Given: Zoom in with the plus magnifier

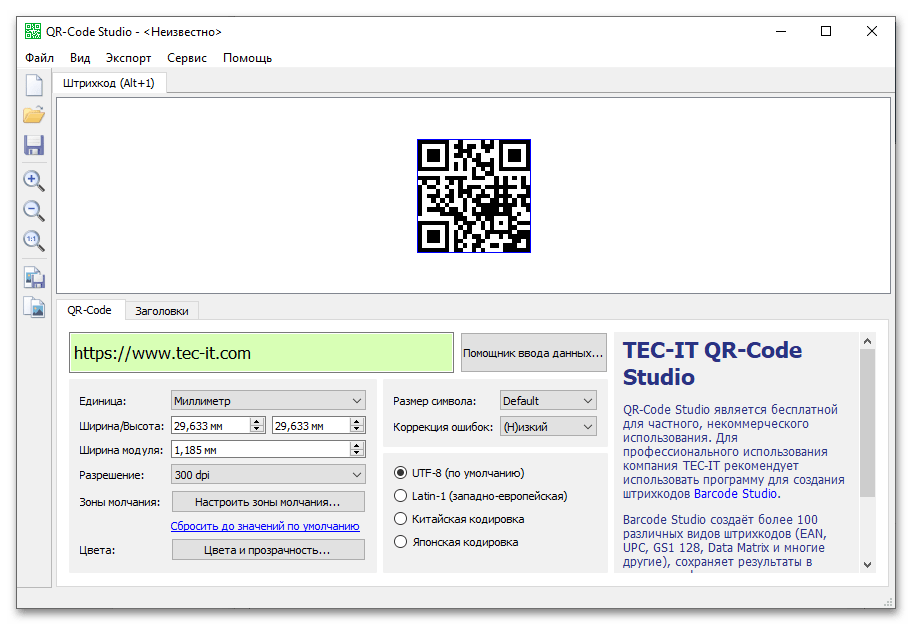Looking at the screenshot, I should click(x=34, y=181).
